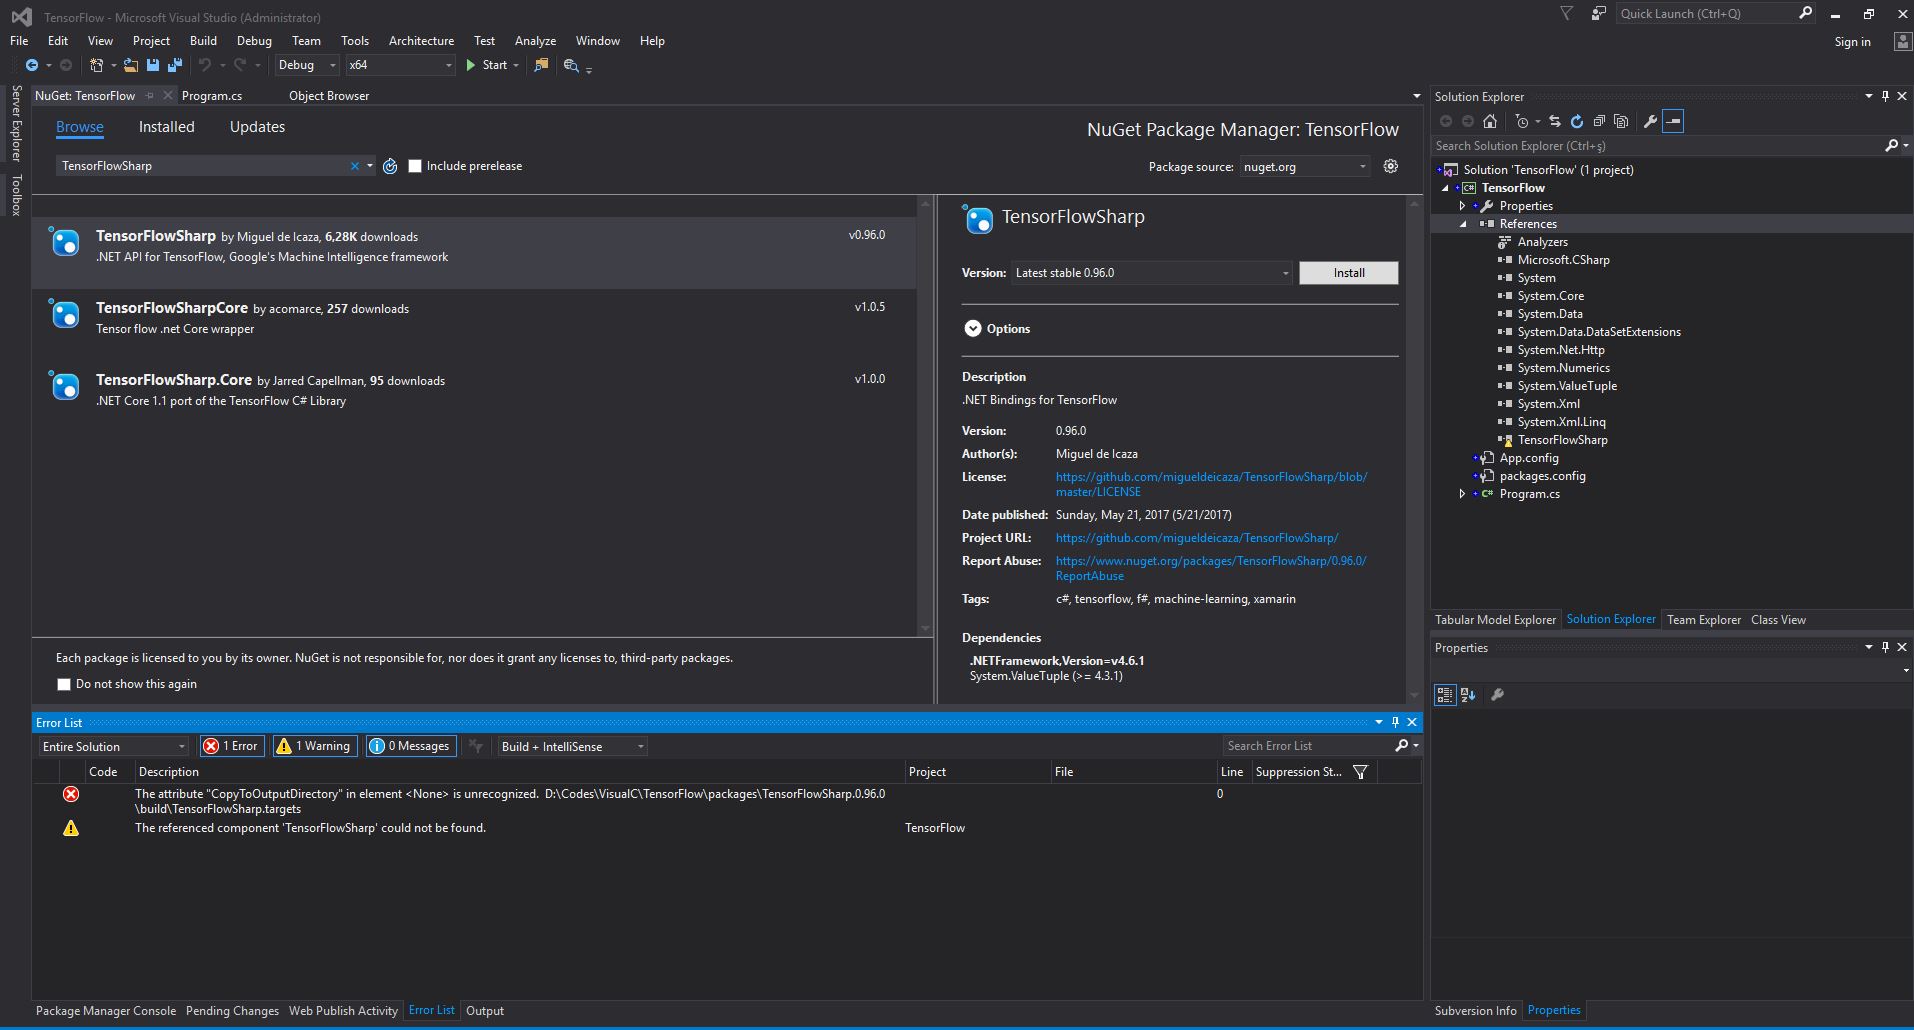Click Sync with Active Document icon
The image size is (1914, 1030).
(x=1555, y=121)
